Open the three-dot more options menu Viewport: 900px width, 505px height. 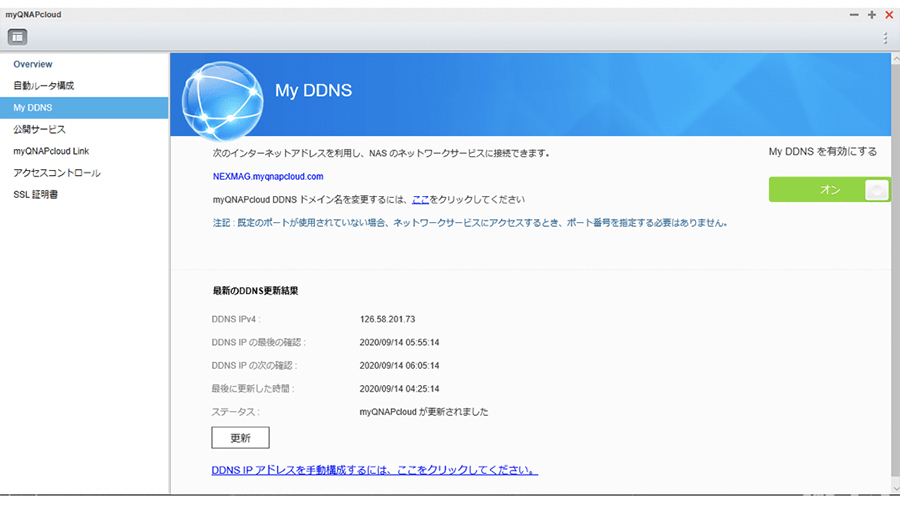(885, 38)
